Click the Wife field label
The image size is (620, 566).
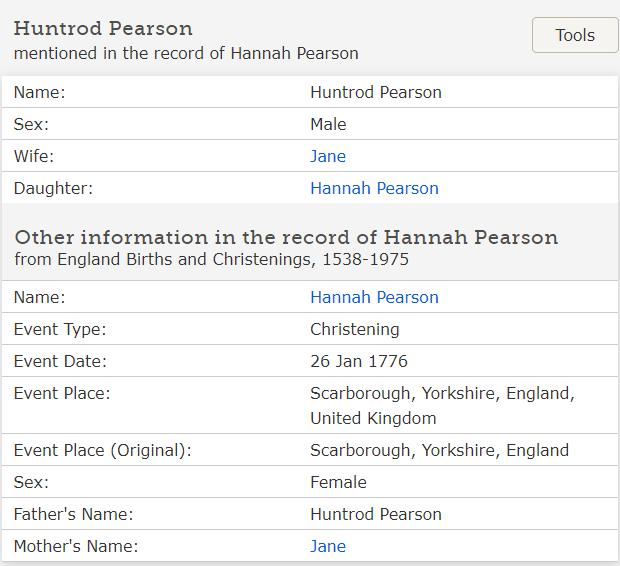click(x=34, y=156)
